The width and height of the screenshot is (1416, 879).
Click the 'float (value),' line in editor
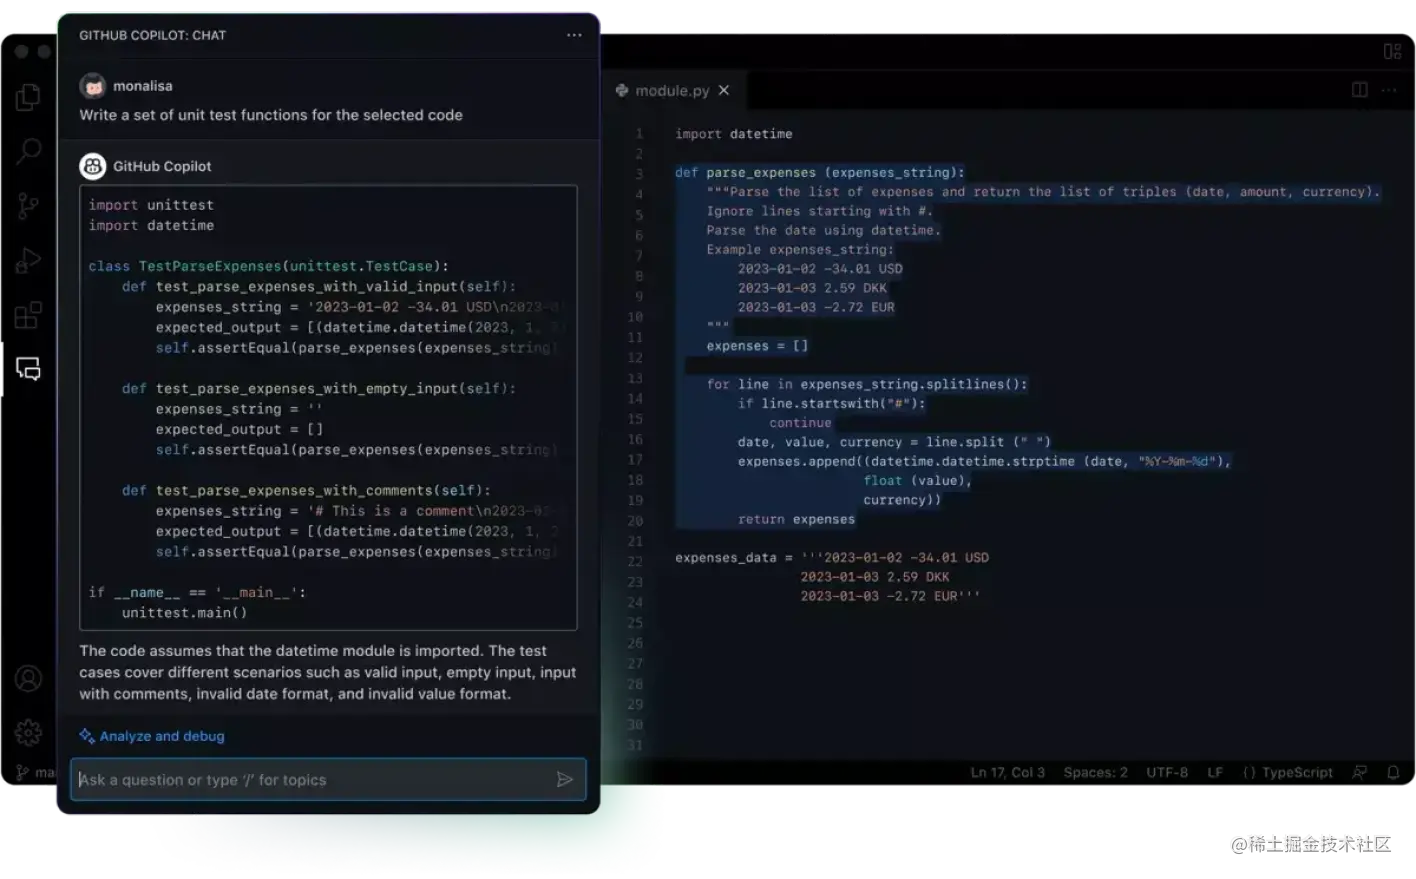tap(917, 480)
